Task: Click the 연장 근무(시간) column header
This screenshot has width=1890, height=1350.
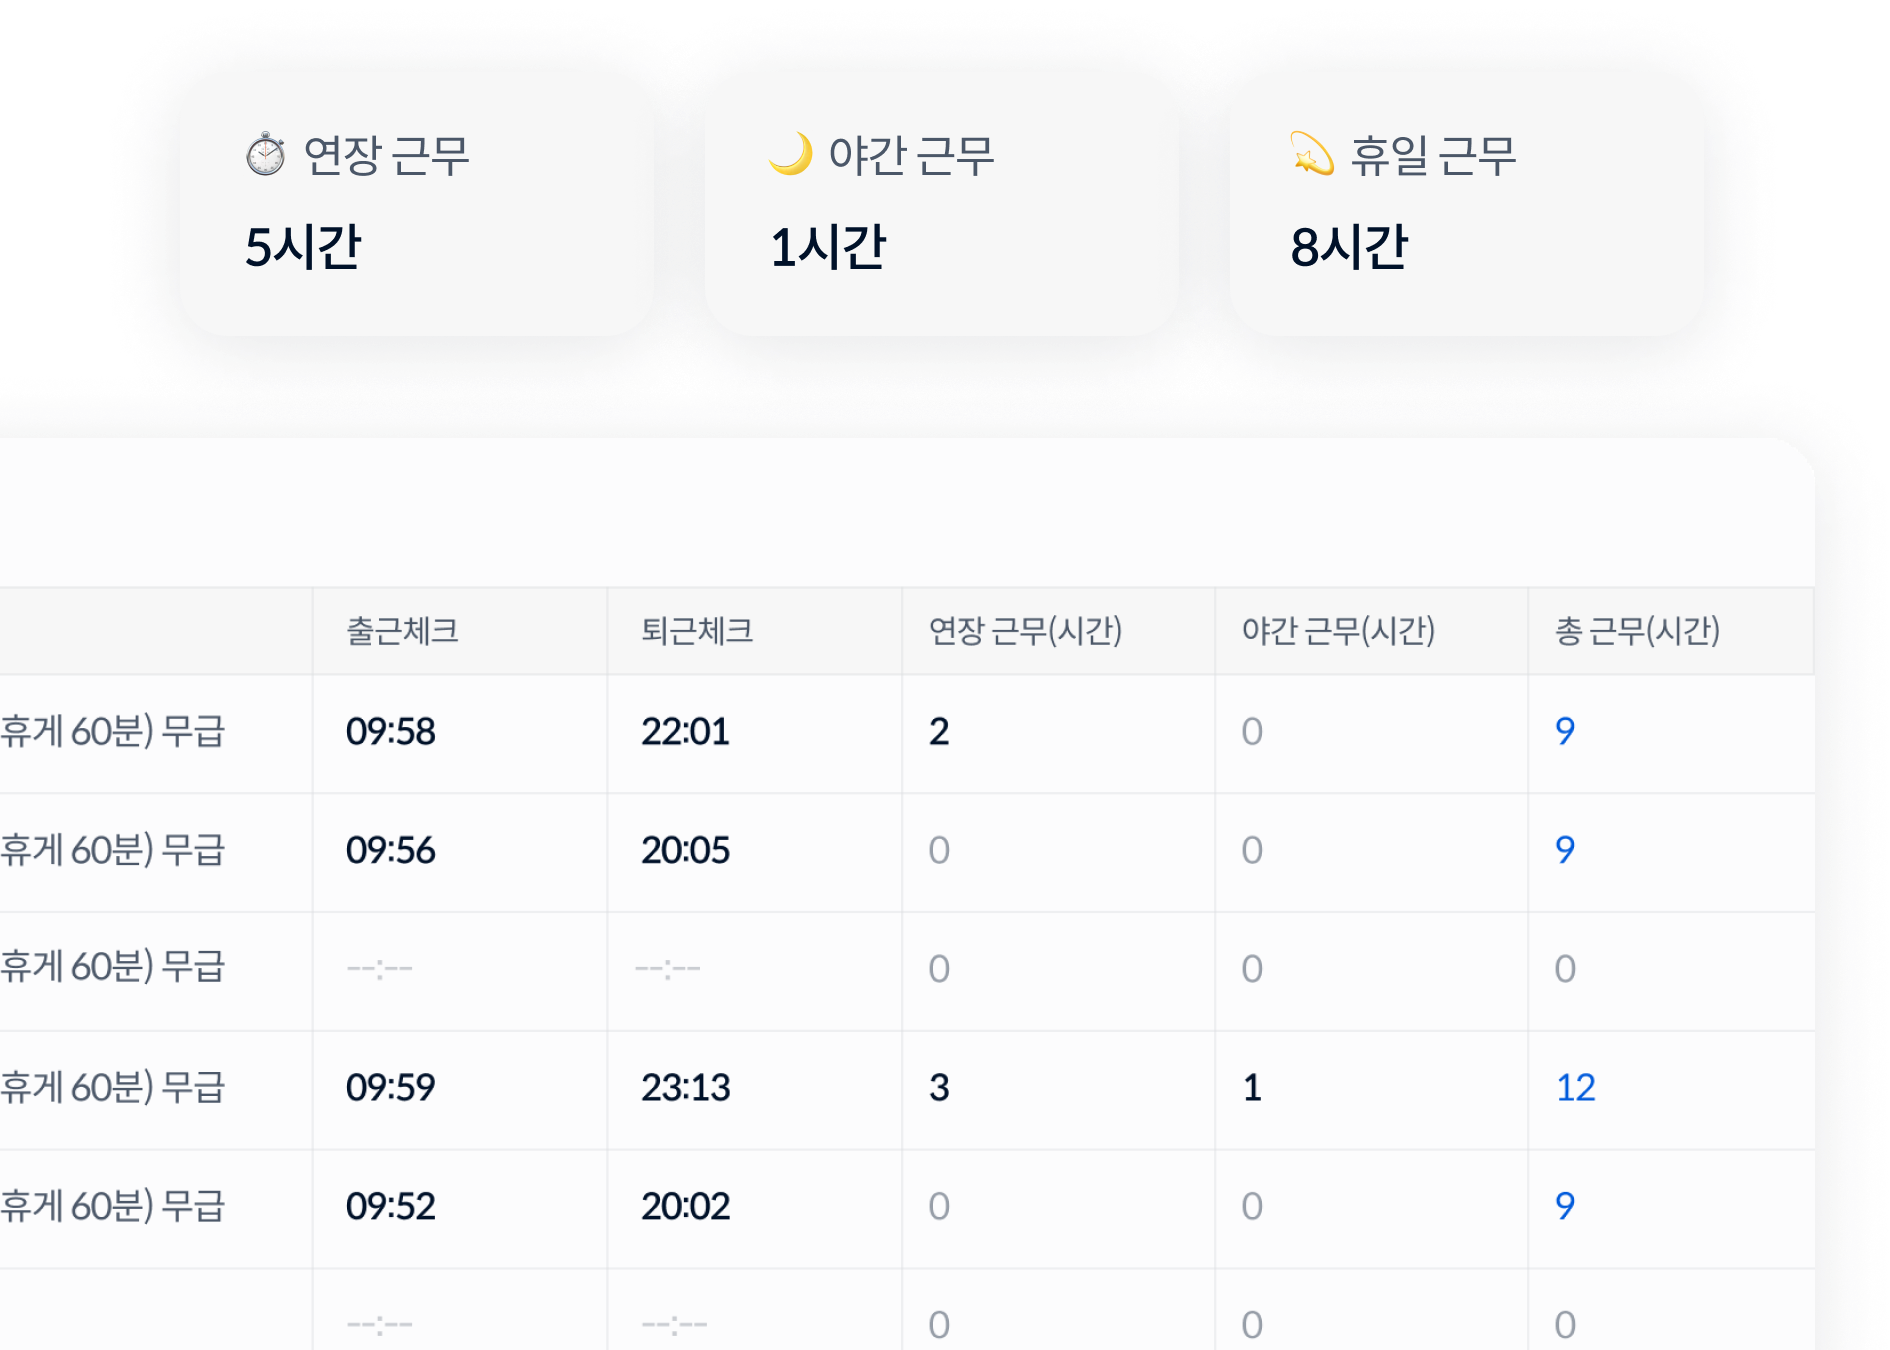Action: pyautogui.click(x=1025, y=631)
